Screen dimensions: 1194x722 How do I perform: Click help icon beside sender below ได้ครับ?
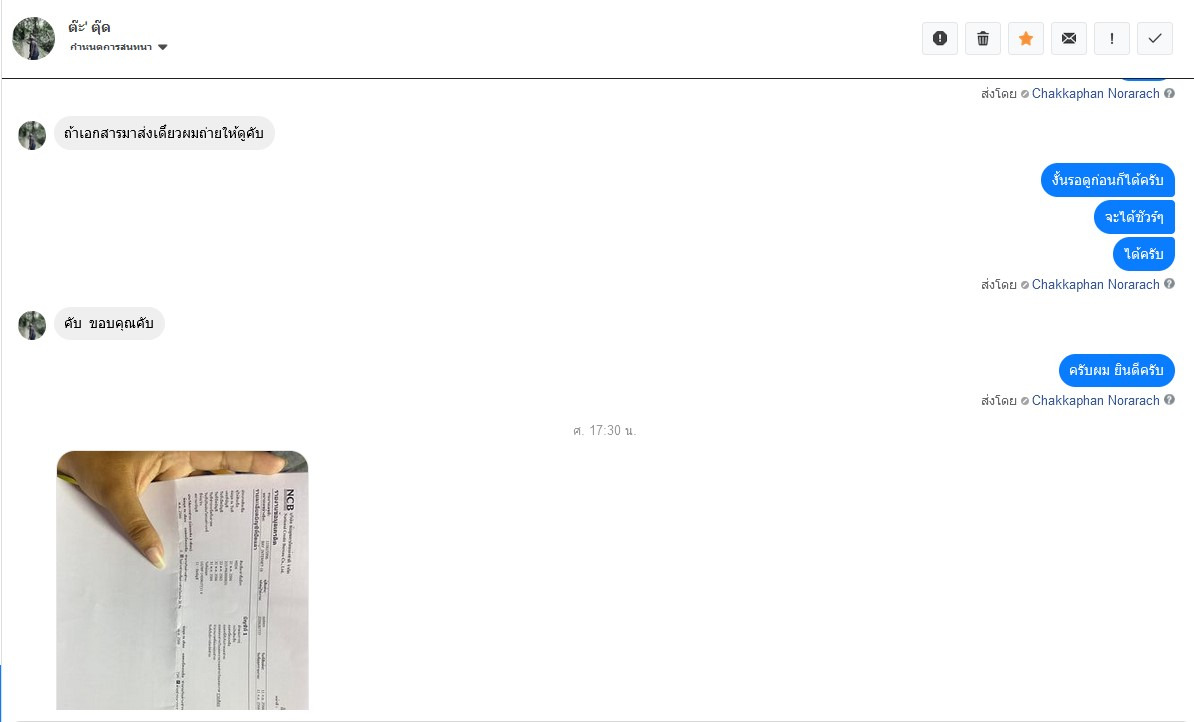point(1169,284)
